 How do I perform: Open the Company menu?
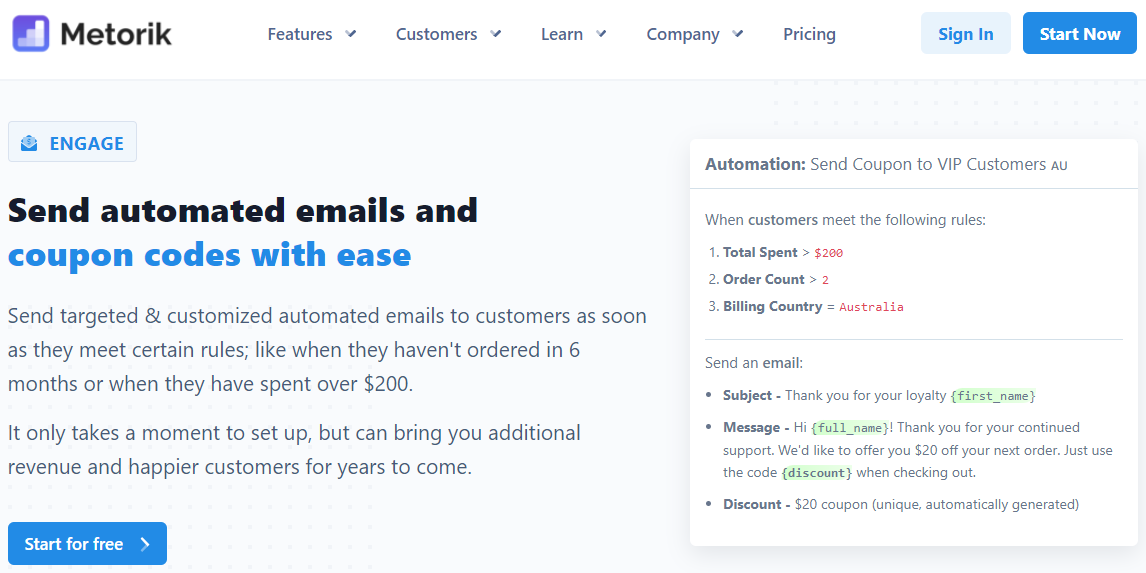click(695, 34)
